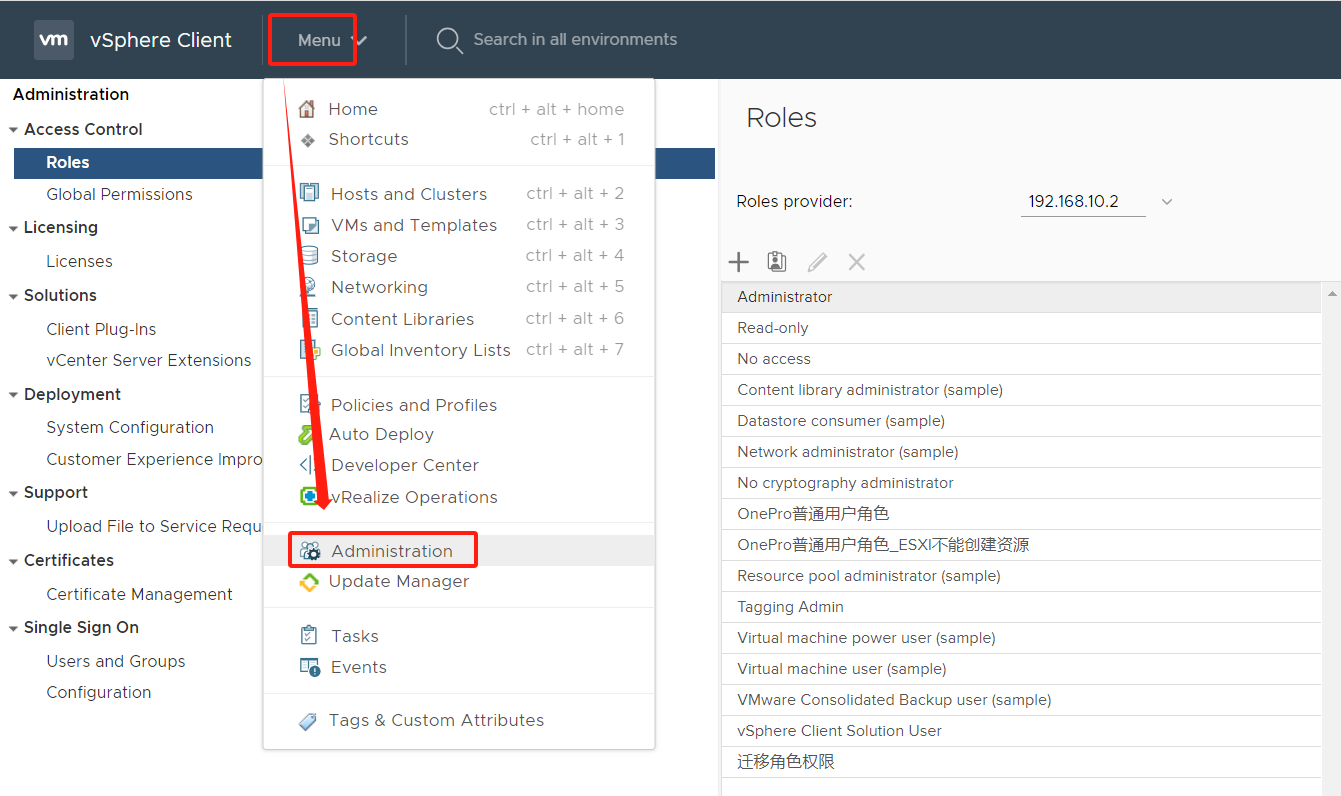Select the 迁移角色权限 role row

1021,762
